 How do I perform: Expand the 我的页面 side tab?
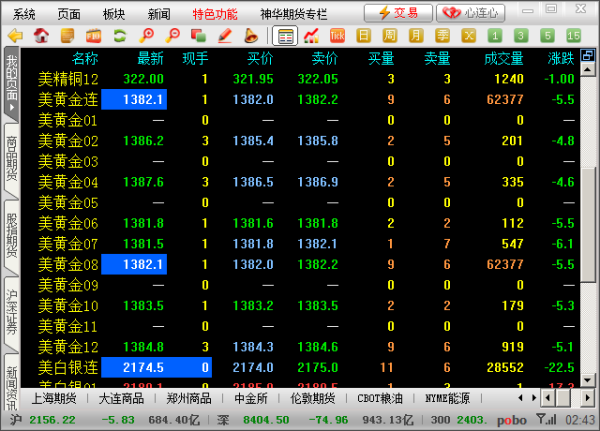coord(11,82)
